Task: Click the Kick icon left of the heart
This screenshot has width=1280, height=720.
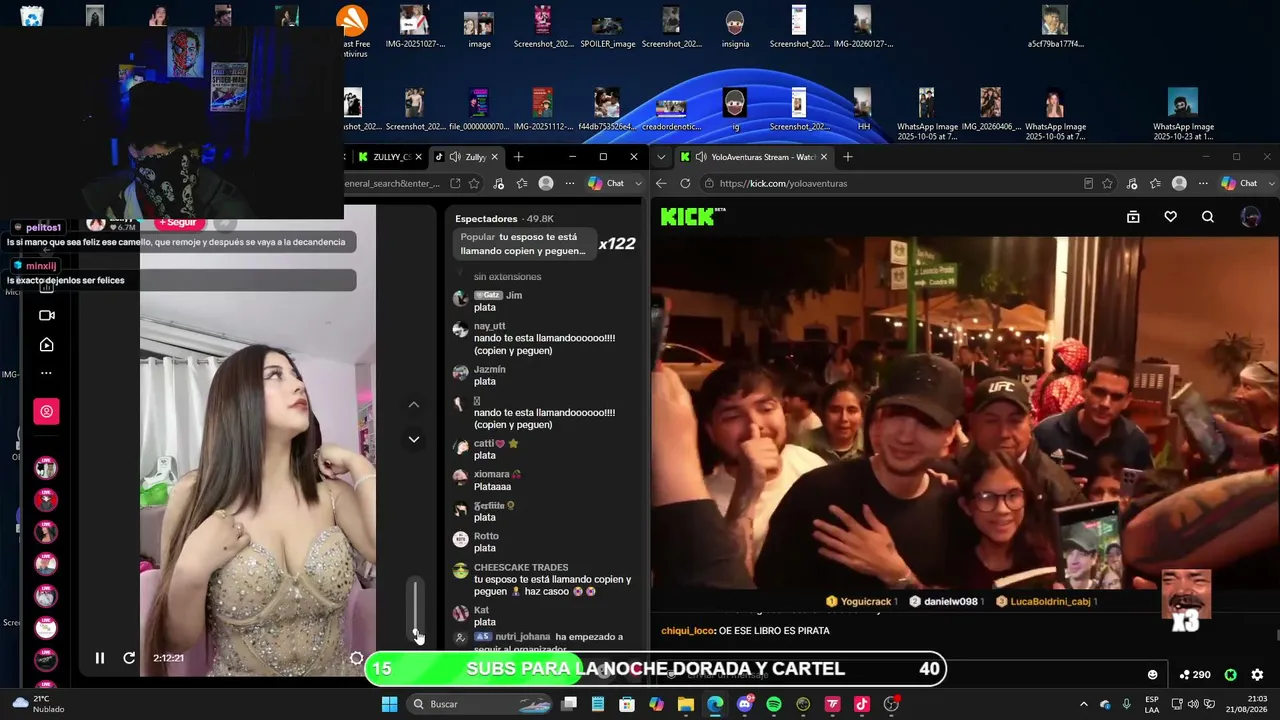Action: [1133, 217]
